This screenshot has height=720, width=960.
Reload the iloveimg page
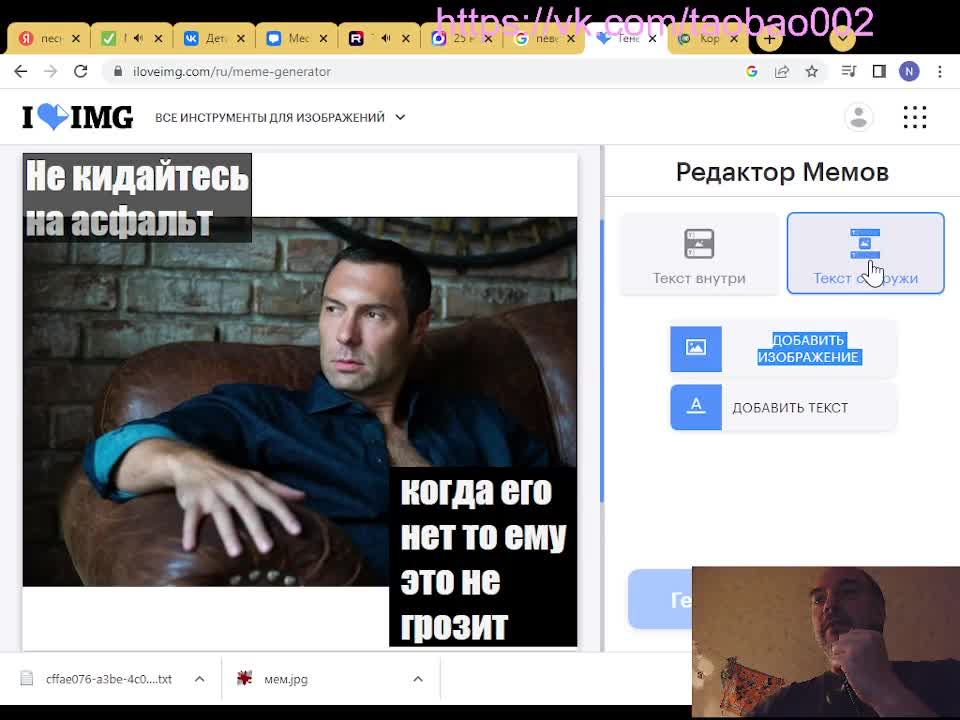coord(81,72)
